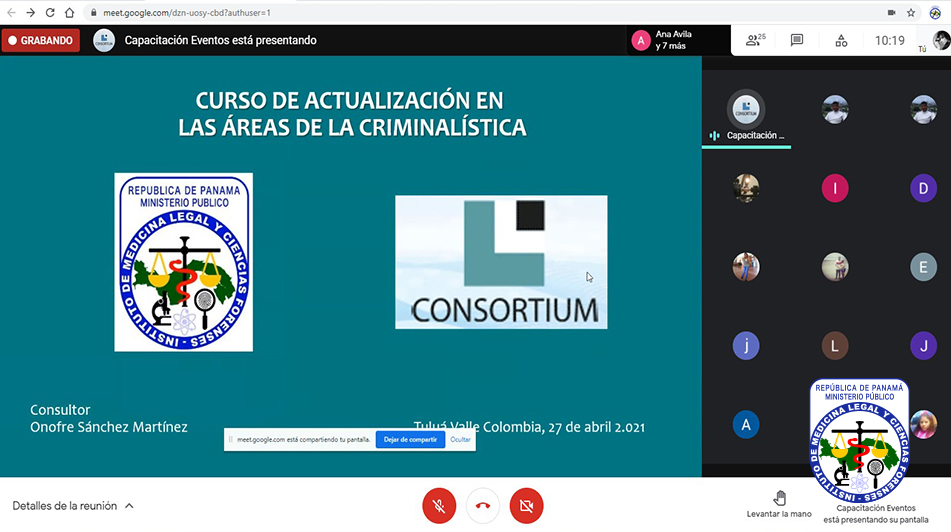
Task: Select the participant with lowercase j initial
Action: (746, 346)
